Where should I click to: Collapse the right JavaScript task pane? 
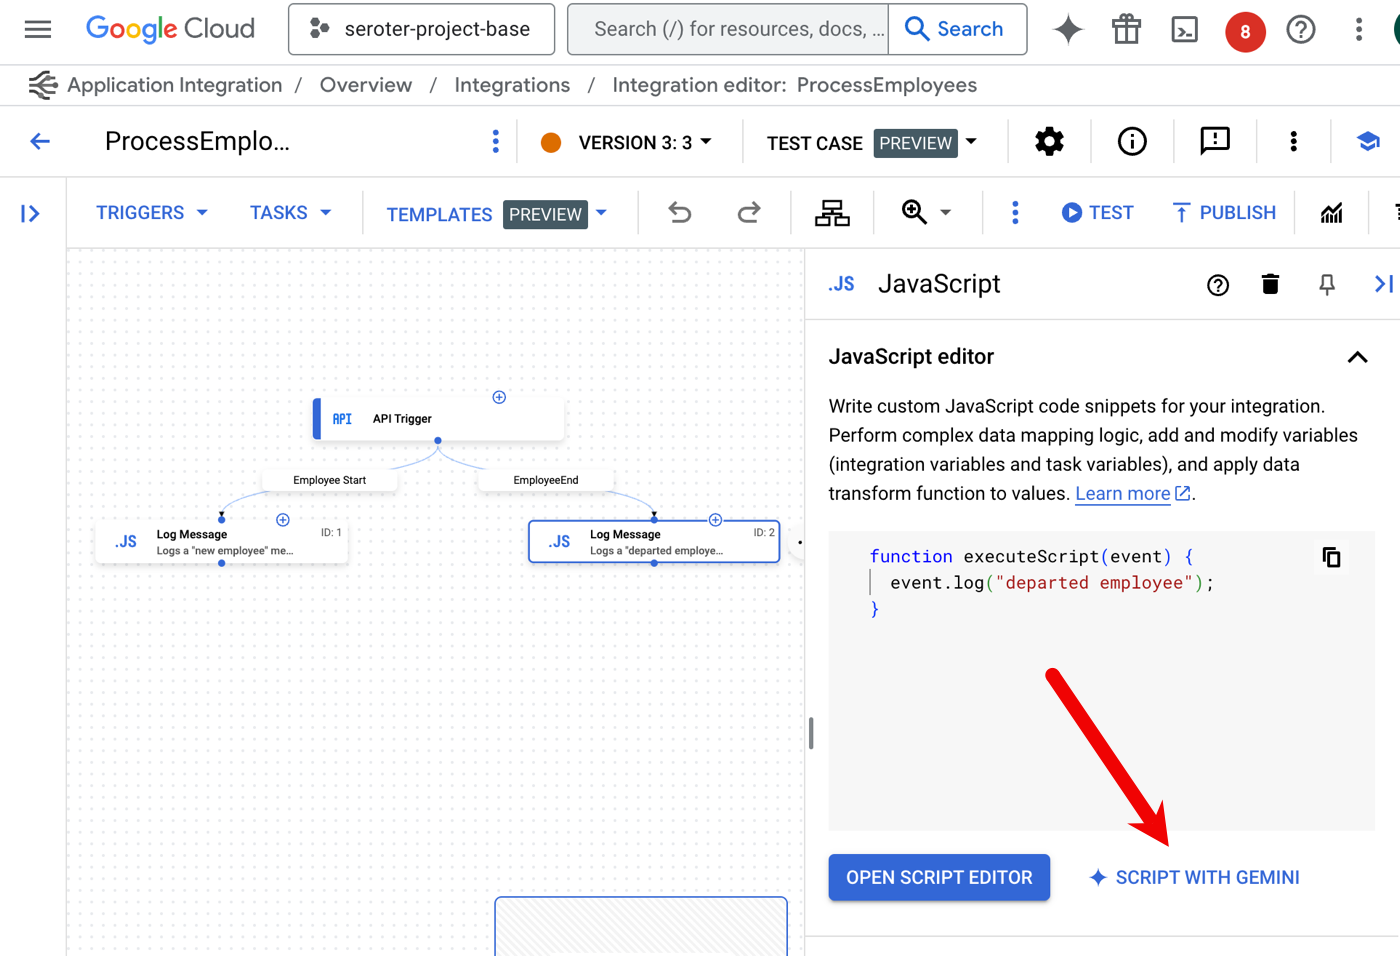click(1383, 285)
